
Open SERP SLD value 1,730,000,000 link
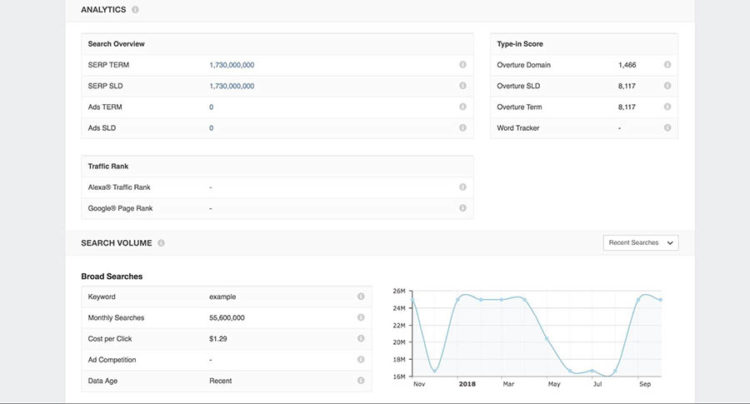click(x=232, y=86)
